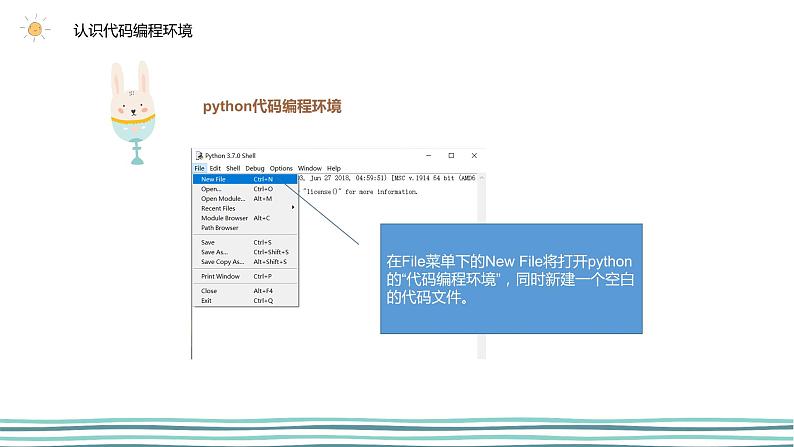Select the Open... menu entry
Image resolution: width=794 pixels, height=447 pixels.
point(245,189)
